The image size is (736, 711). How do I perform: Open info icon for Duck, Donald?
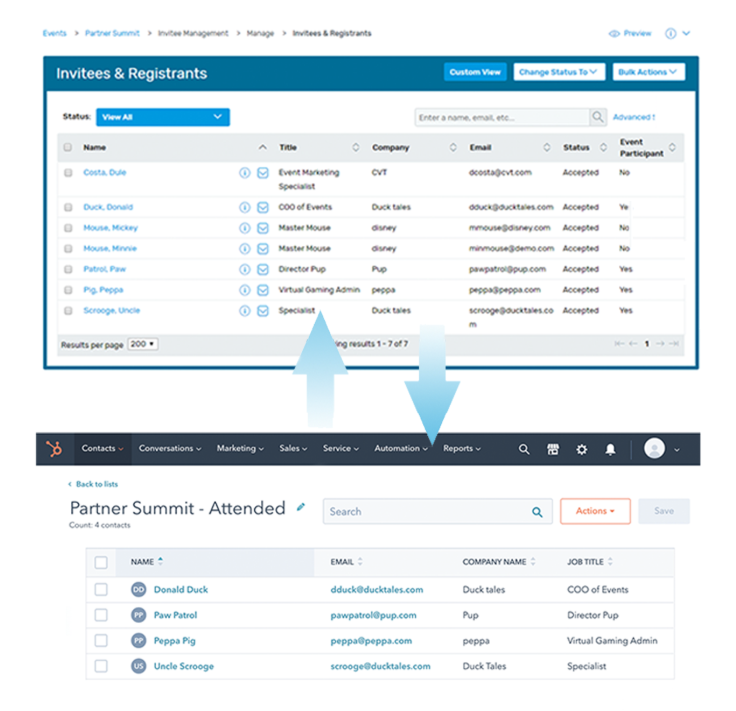click(x=245, y=207)
